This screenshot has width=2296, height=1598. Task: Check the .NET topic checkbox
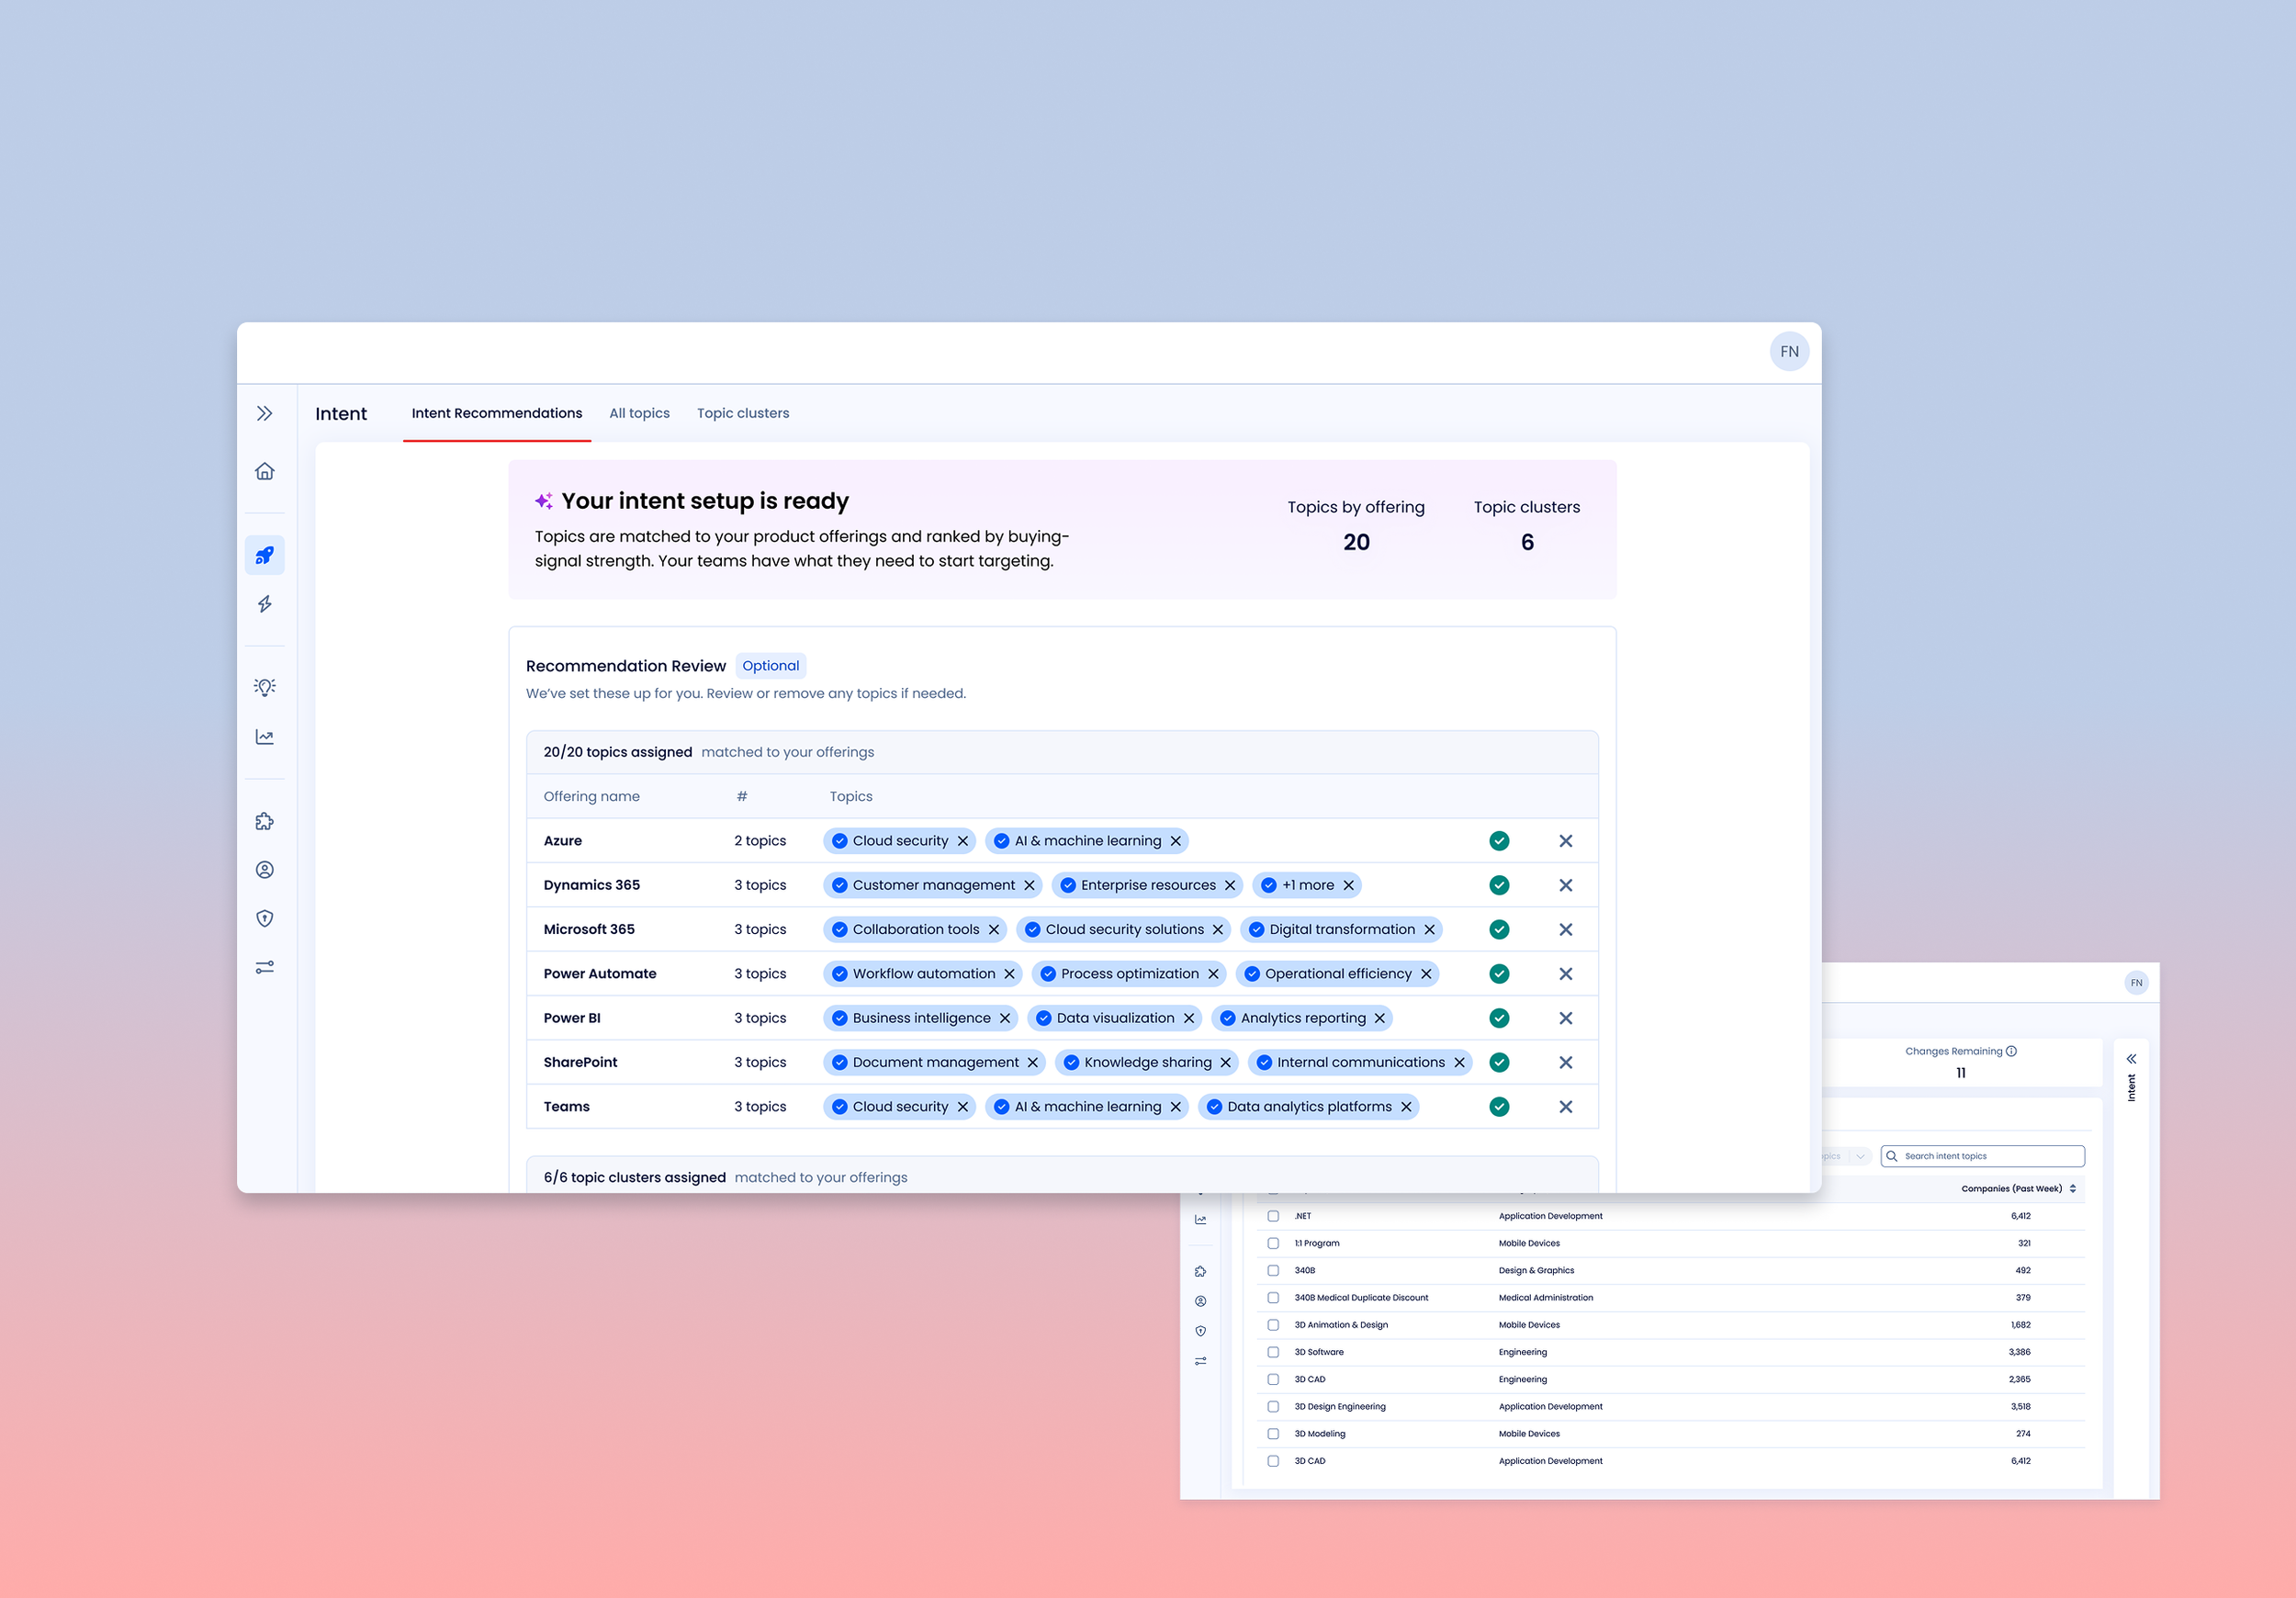[1272, 1216]
